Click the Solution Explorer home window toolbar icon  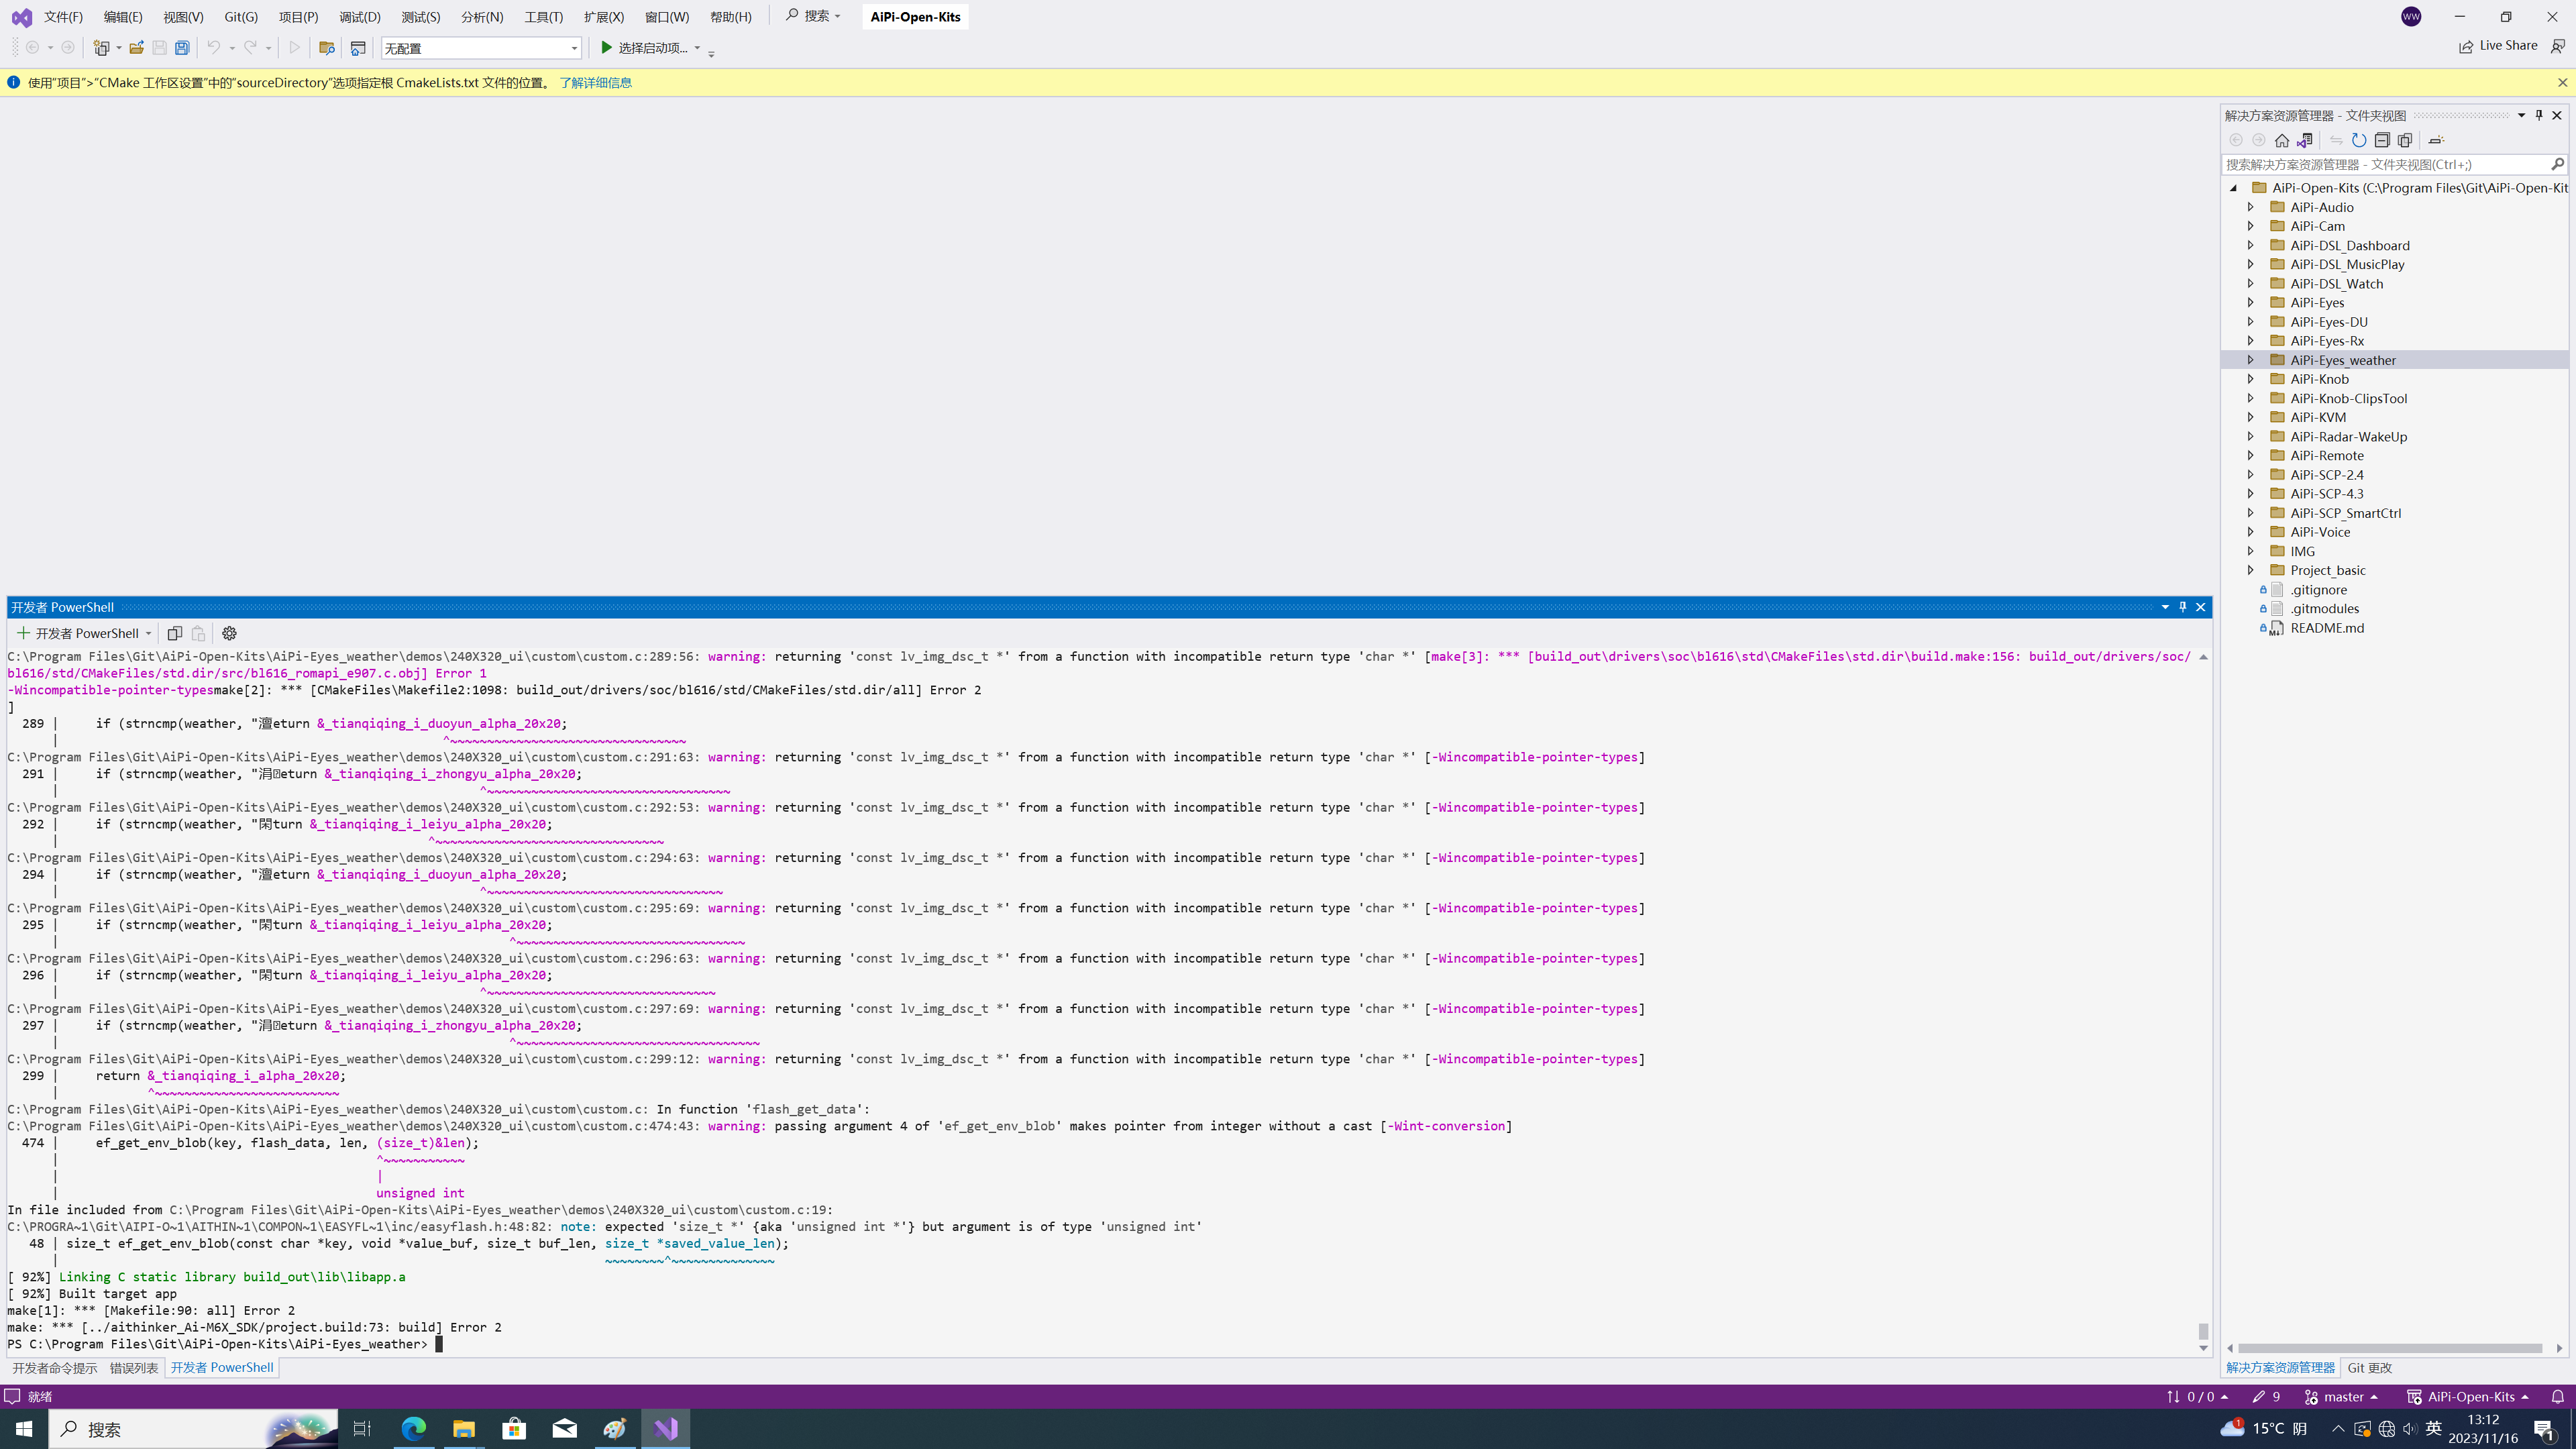click(358, 47)
